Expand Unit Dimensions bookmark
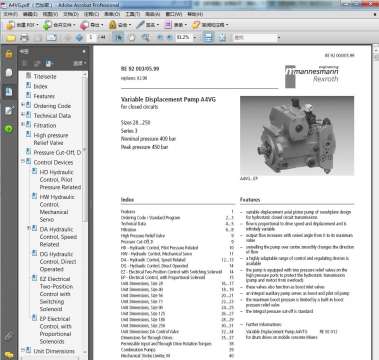Viewport: 379px width, 360px height. [23, 350]
